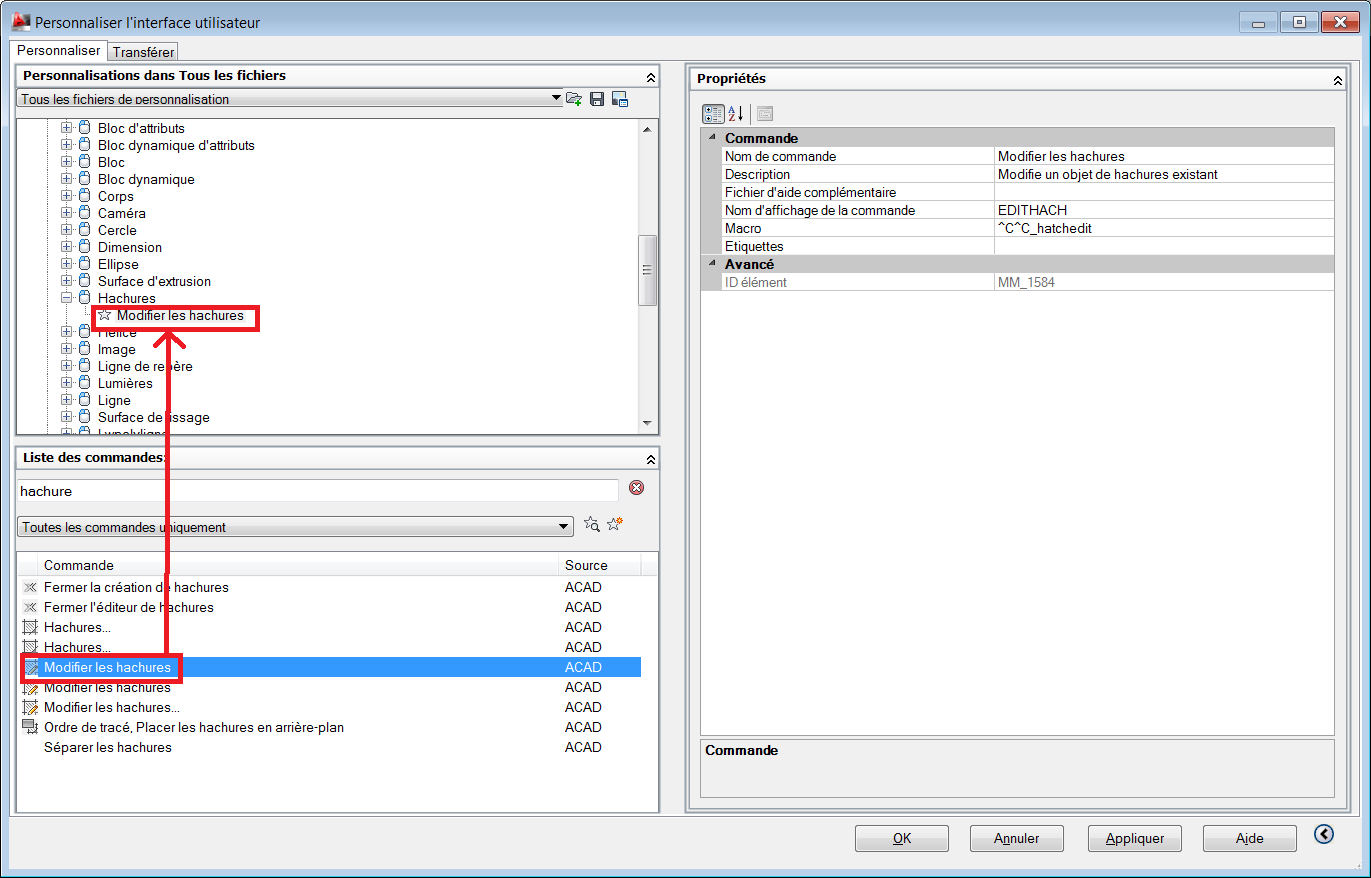1371x878 pixels.
Task: Click the Appliquer button
Action: [x=1135, y=838]
